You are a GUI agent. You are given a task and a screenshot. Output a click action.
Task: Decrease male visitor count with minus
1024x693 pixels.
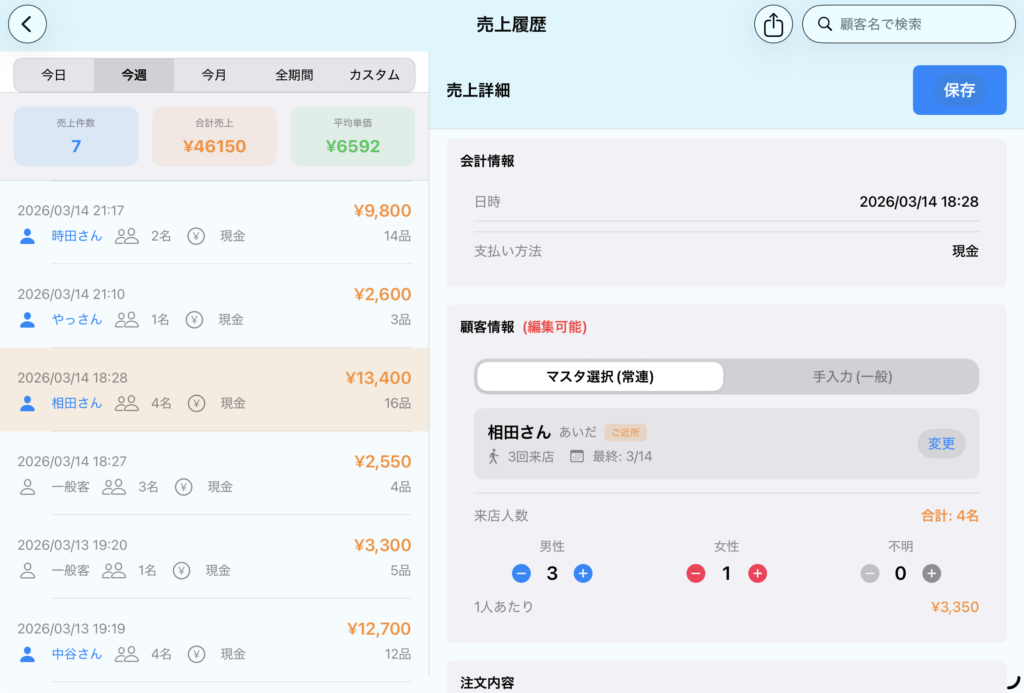click(x=521, y=574)
